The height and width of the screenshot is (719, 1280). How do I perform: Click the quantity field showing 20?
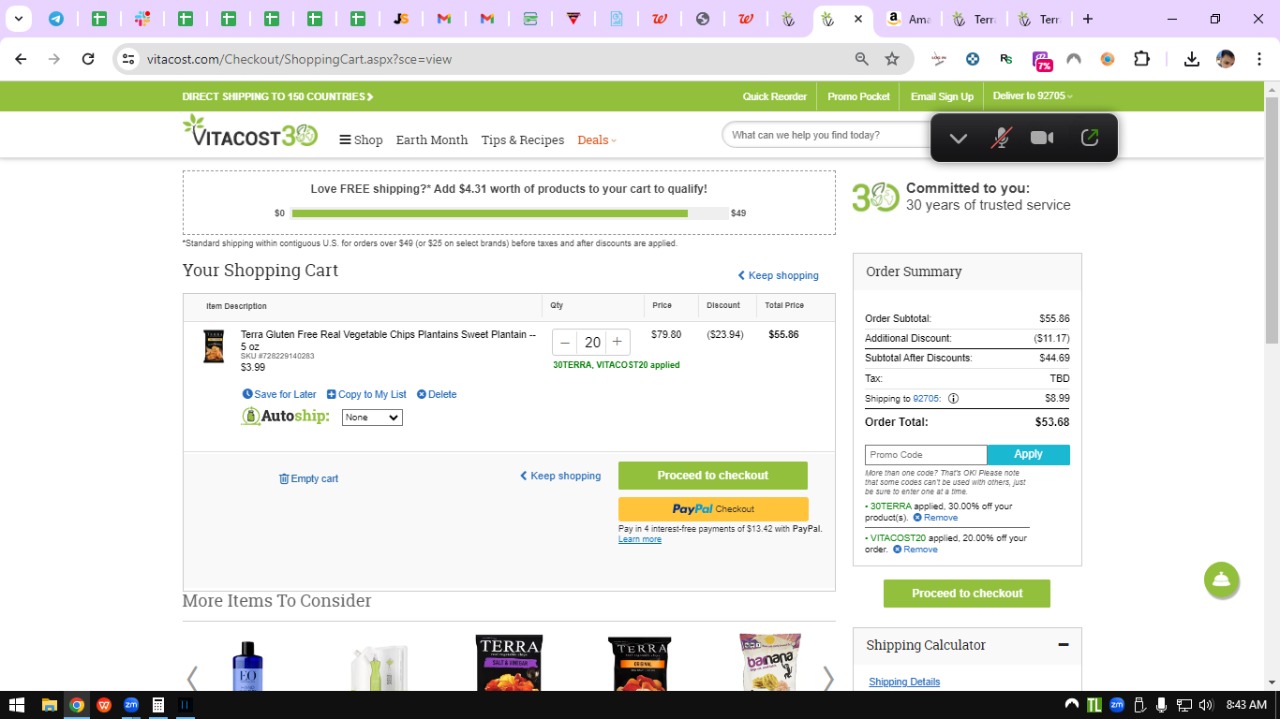[592, 342]
